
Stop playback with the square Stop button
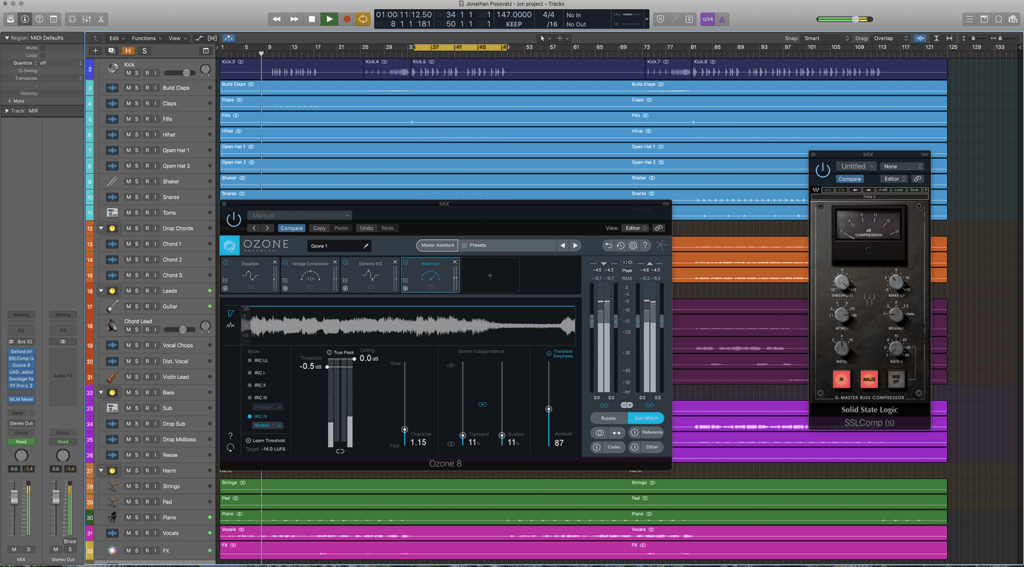[312, 19]
